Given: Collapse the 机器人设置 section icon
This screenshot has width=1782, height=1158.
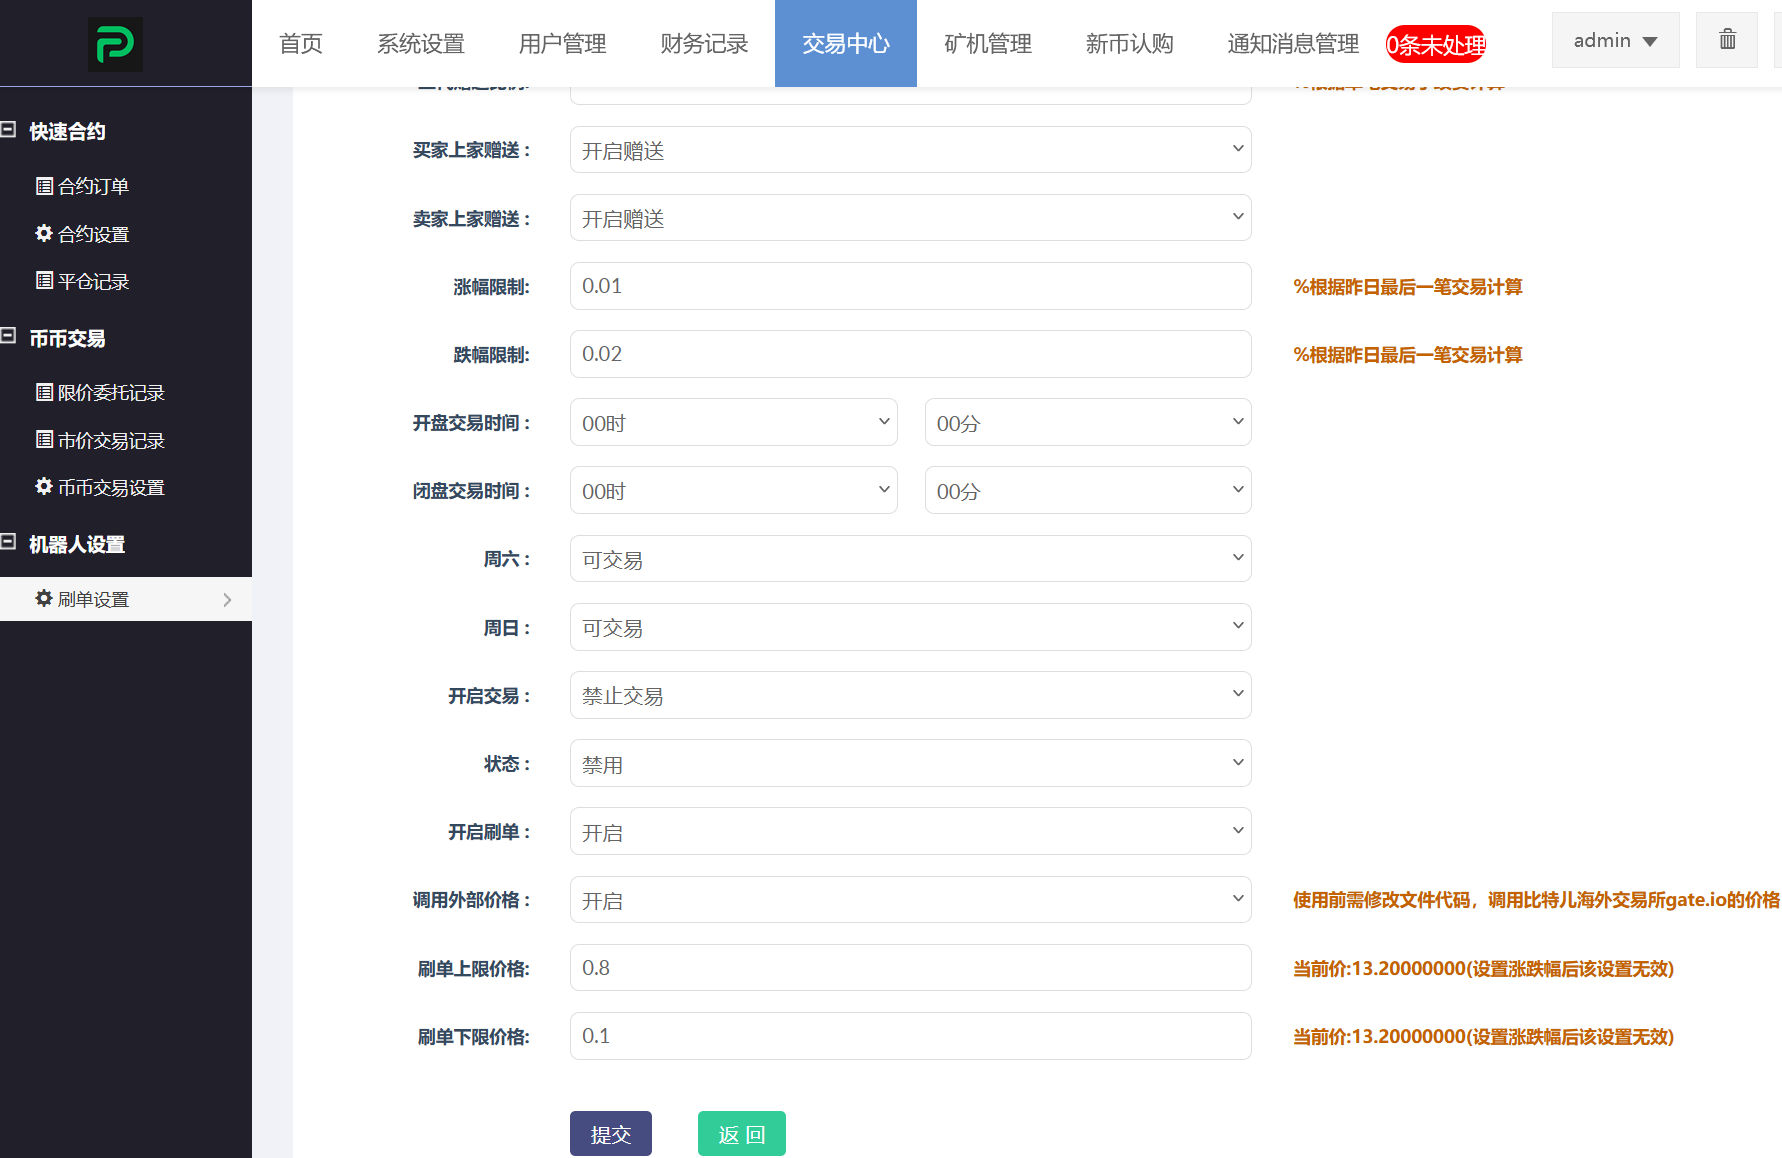Looking at the screenshot, I should click(x=9, y=543).
